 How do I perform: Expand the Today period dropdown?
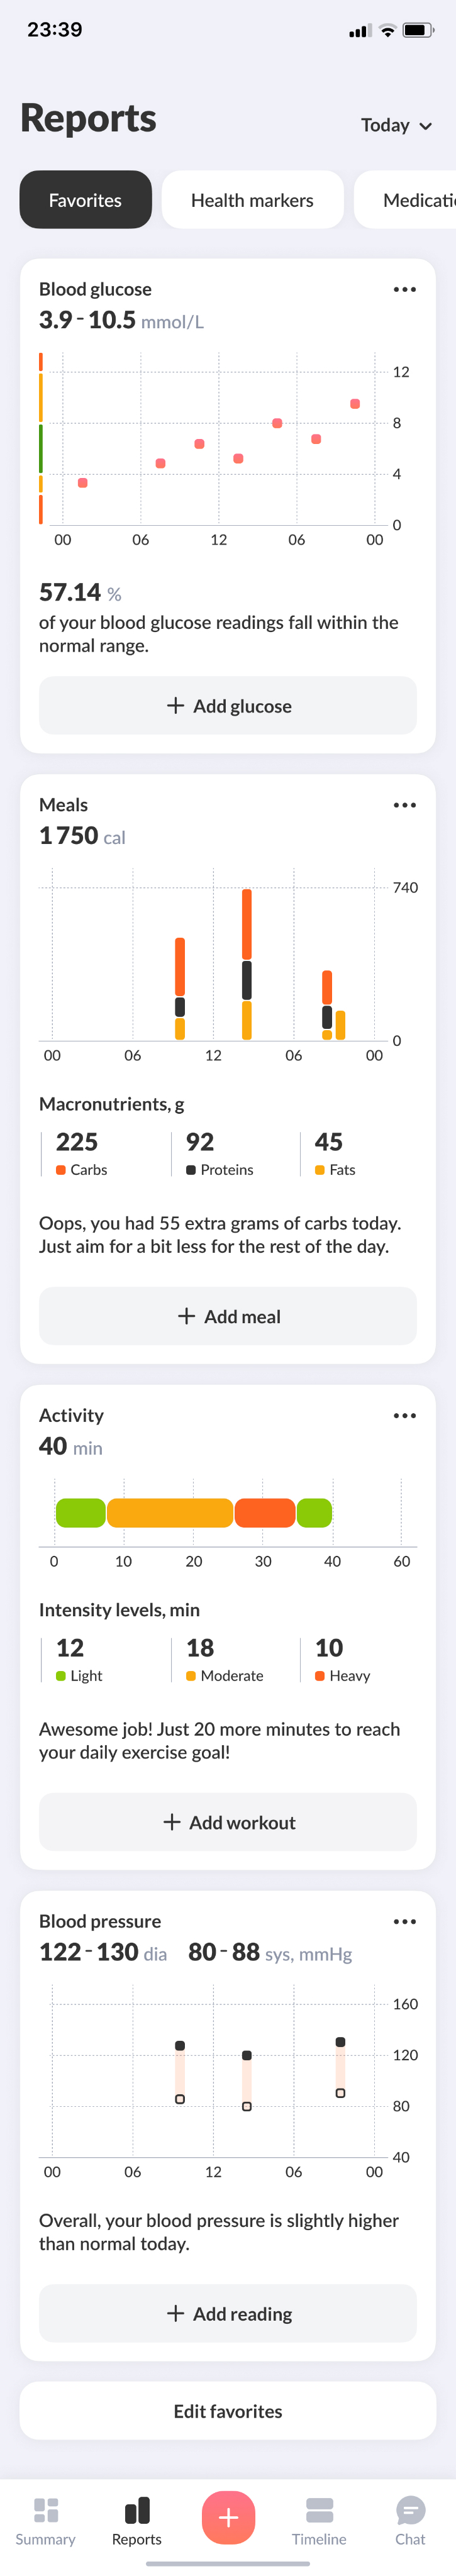(x=397, y=126)
